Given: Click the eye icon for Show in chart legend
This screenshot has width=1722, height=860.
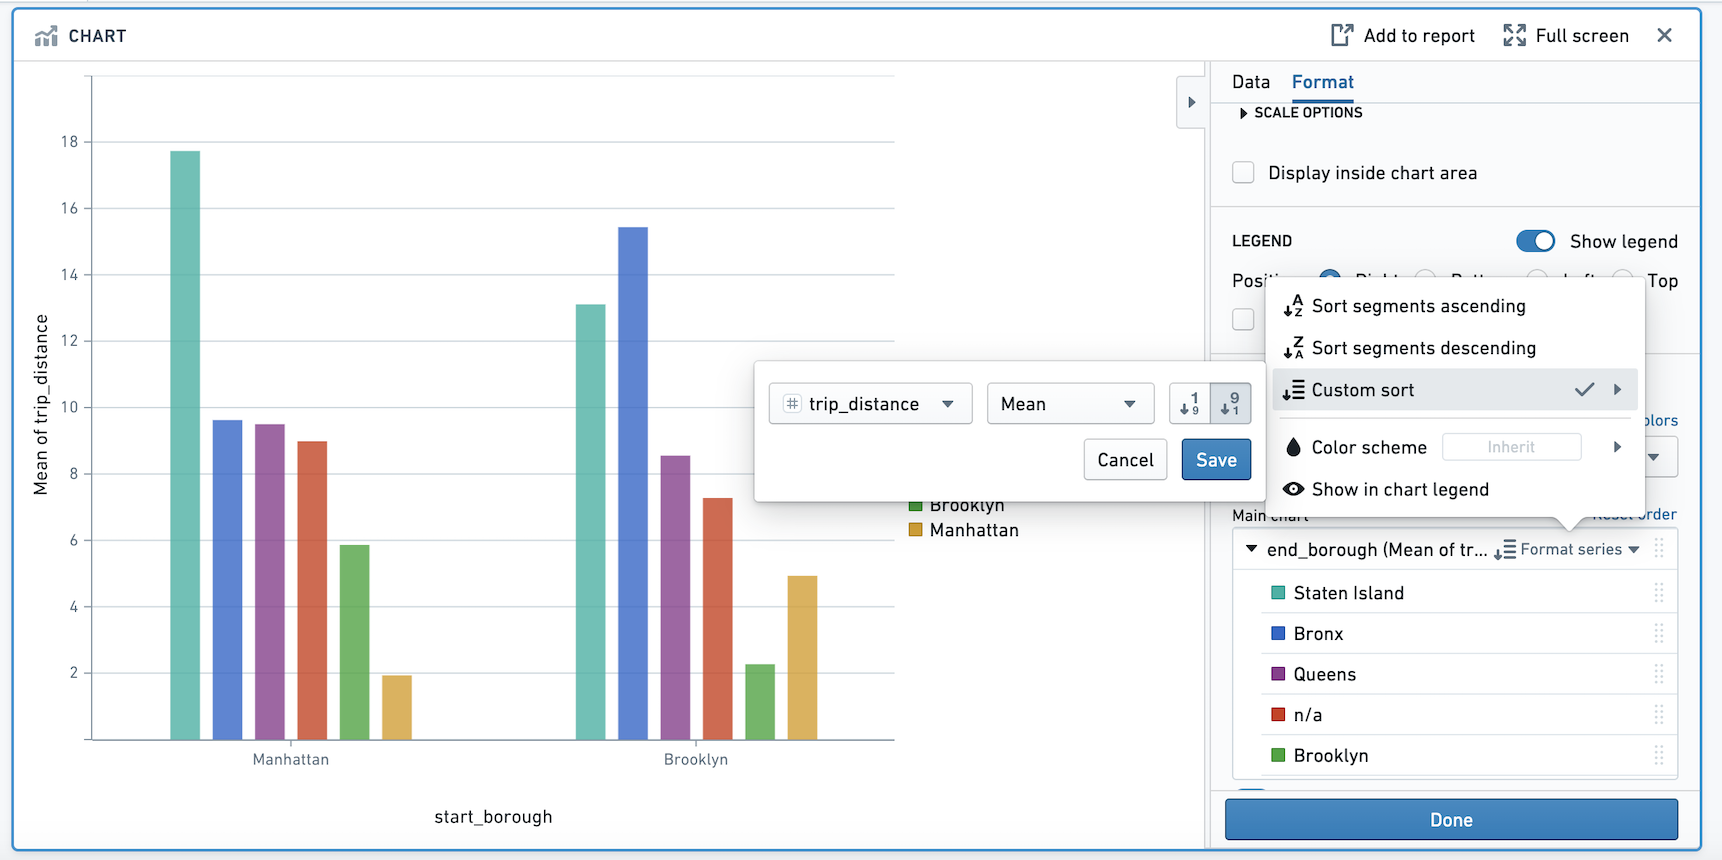Looking at the screenshot, I should pyautogui.click(x=1293, y=489).
